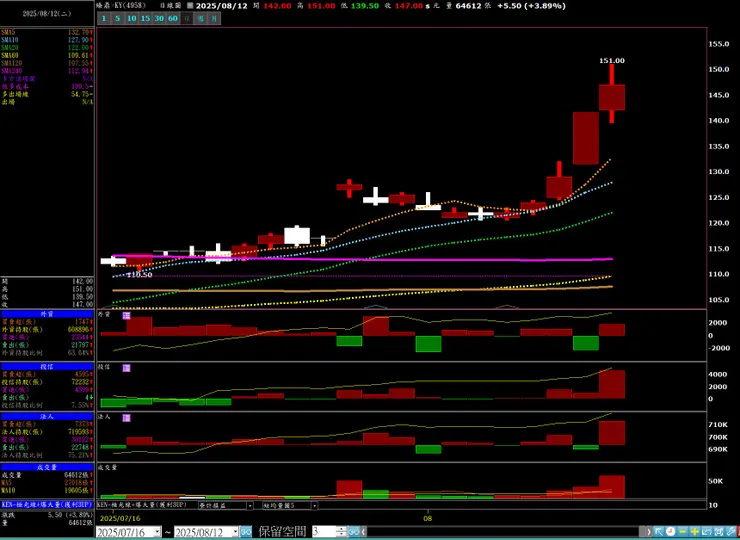The height and width of the screenshot is (540, 740).
Task: Click the left chevron after the second GO button
Action: (364, 532)
